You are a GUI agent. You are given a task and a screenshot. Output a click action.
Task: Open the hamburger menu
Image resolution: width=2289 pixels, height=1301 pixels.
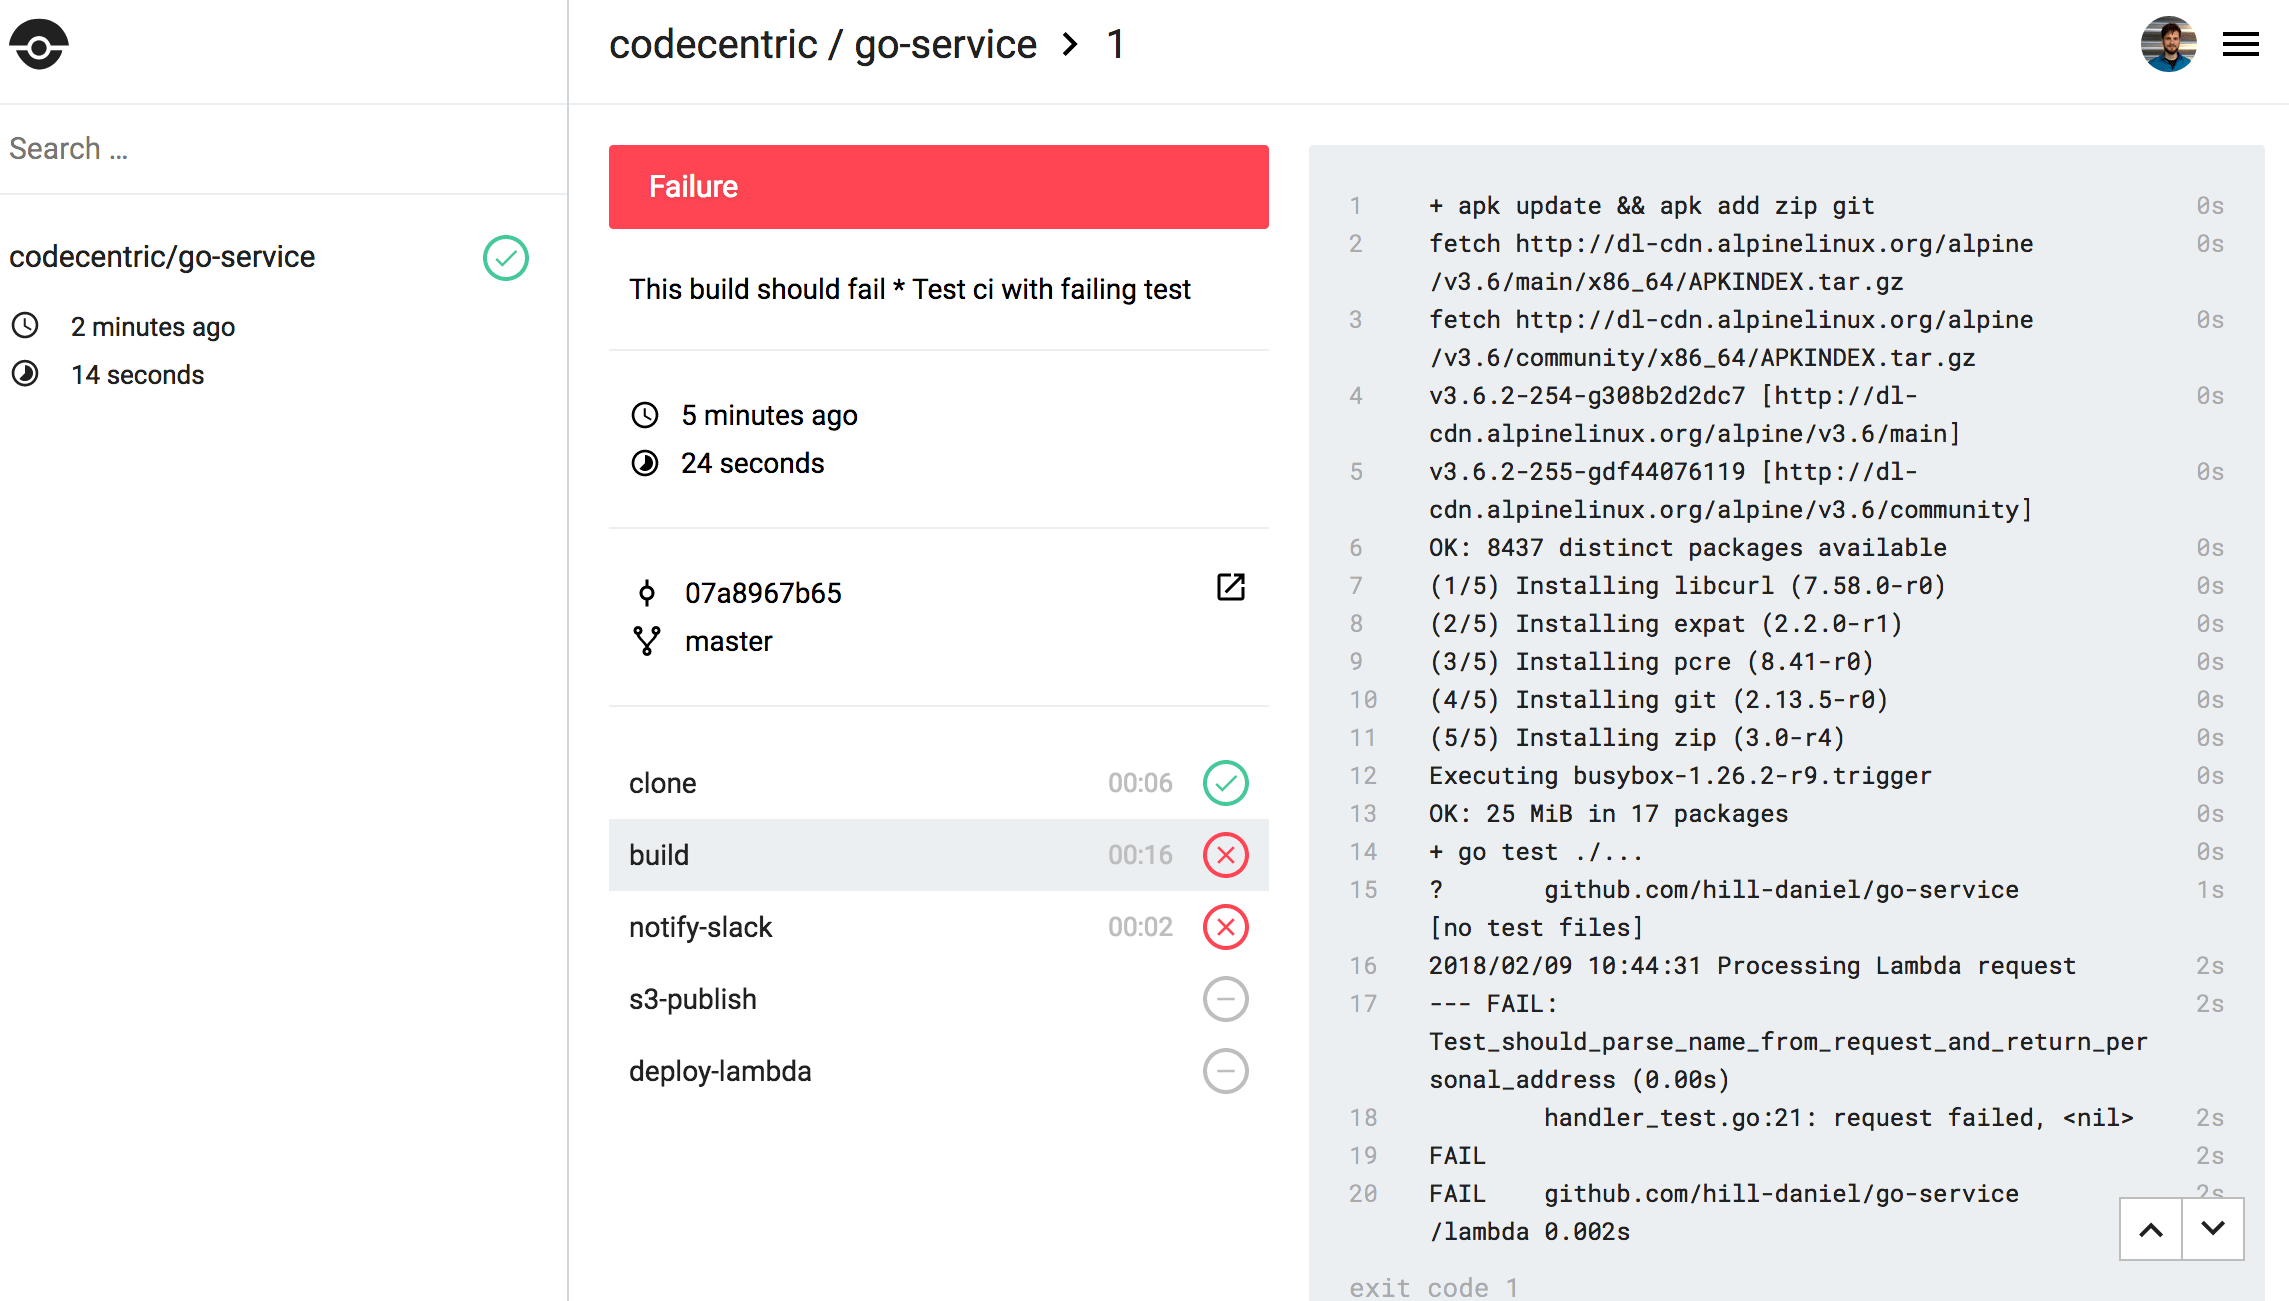pos(2240,45)
